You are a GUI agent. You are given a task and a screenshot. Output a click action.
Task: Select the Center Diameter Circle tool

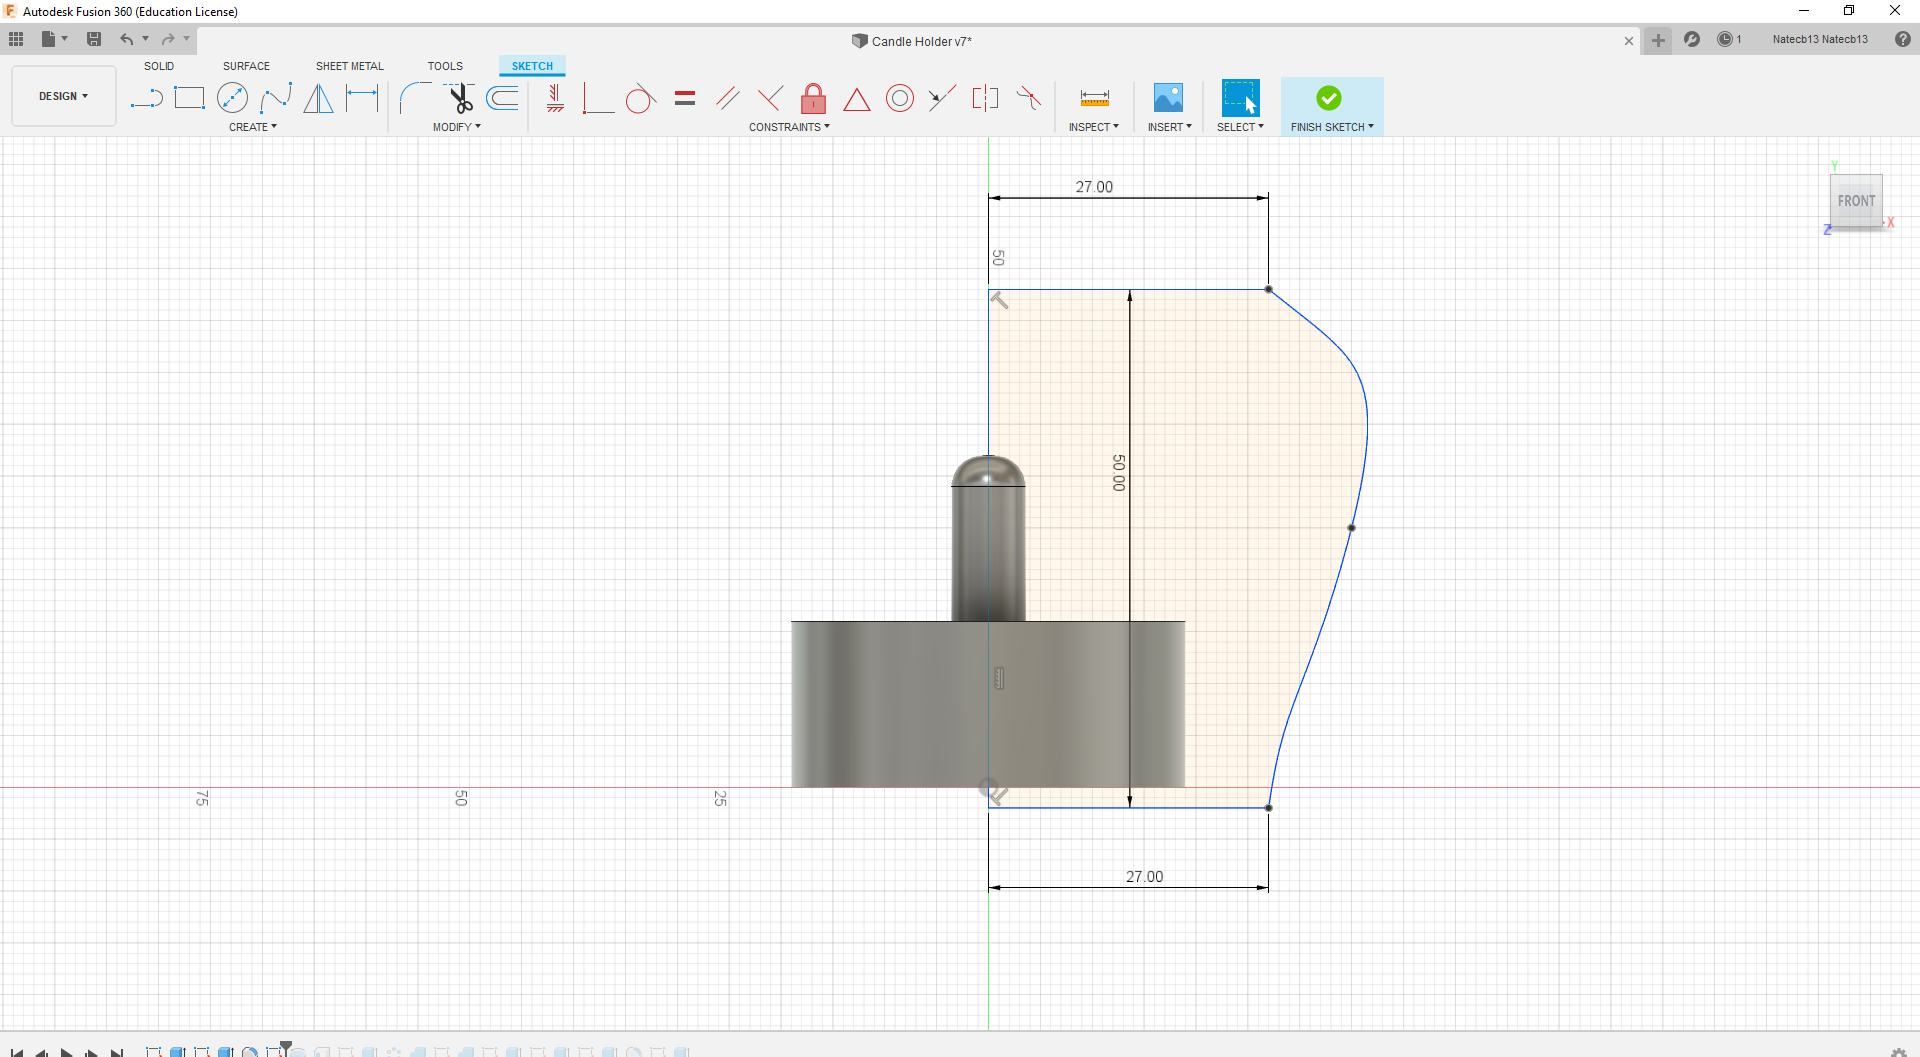233,98
